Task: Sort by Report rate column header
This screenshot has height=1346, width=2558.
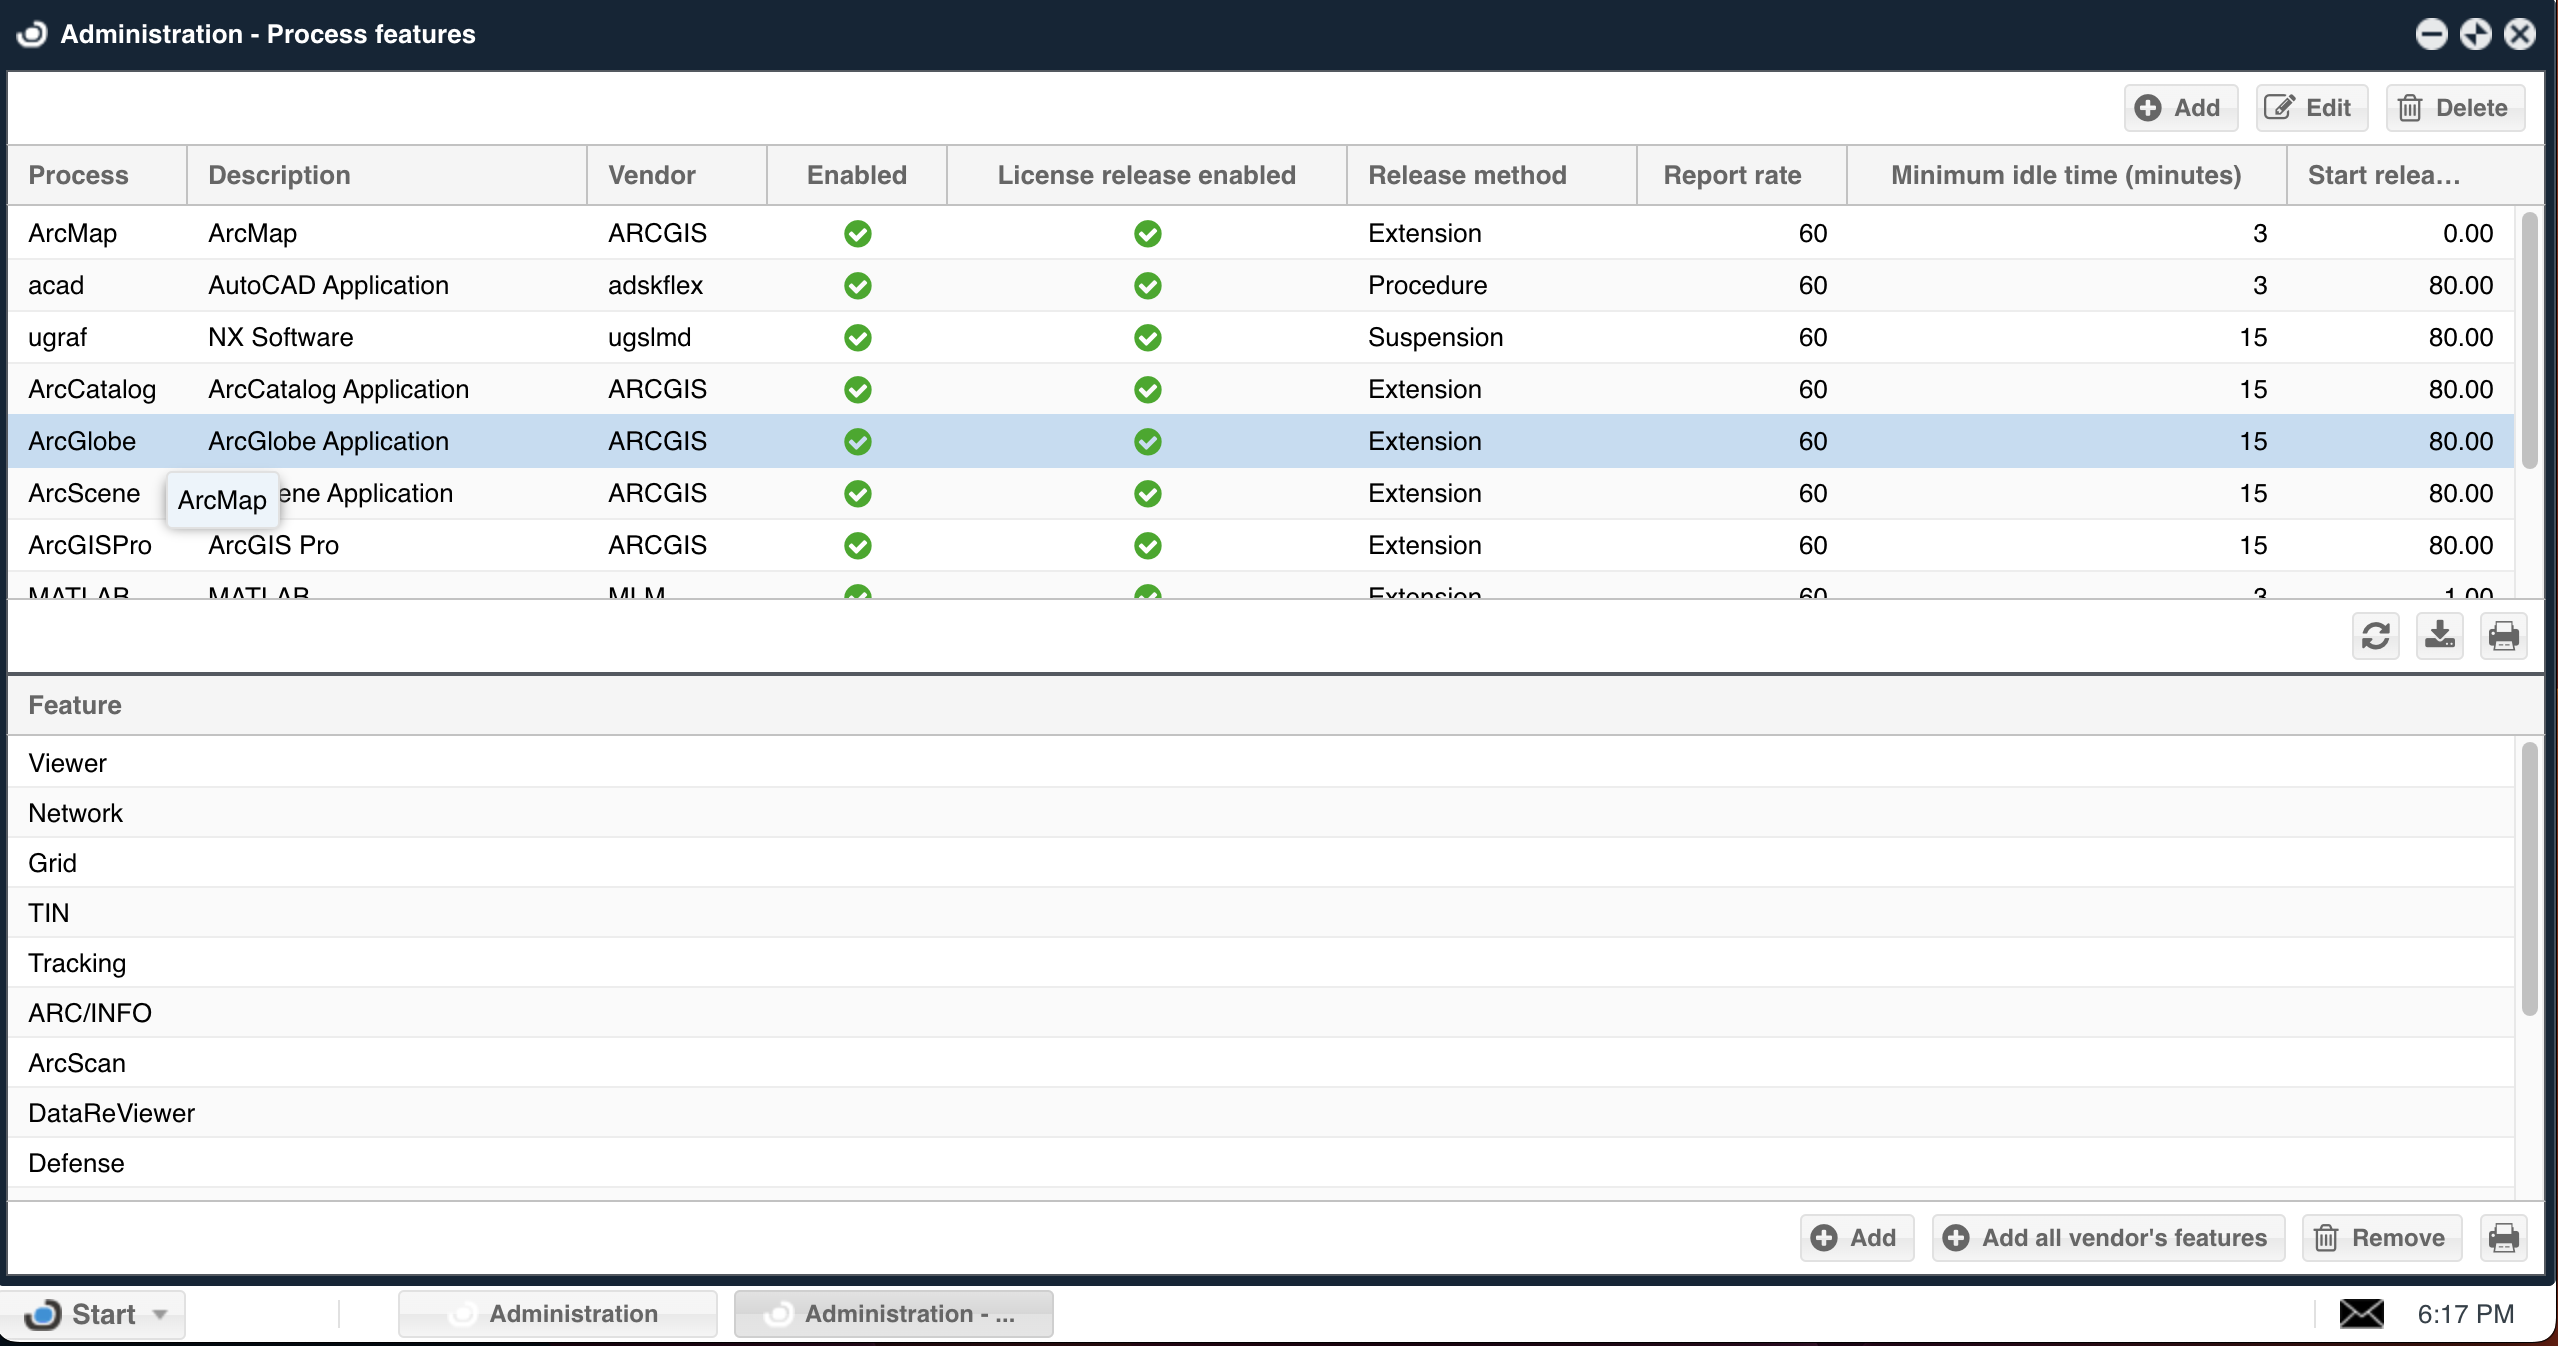Action: [1731, 176]
